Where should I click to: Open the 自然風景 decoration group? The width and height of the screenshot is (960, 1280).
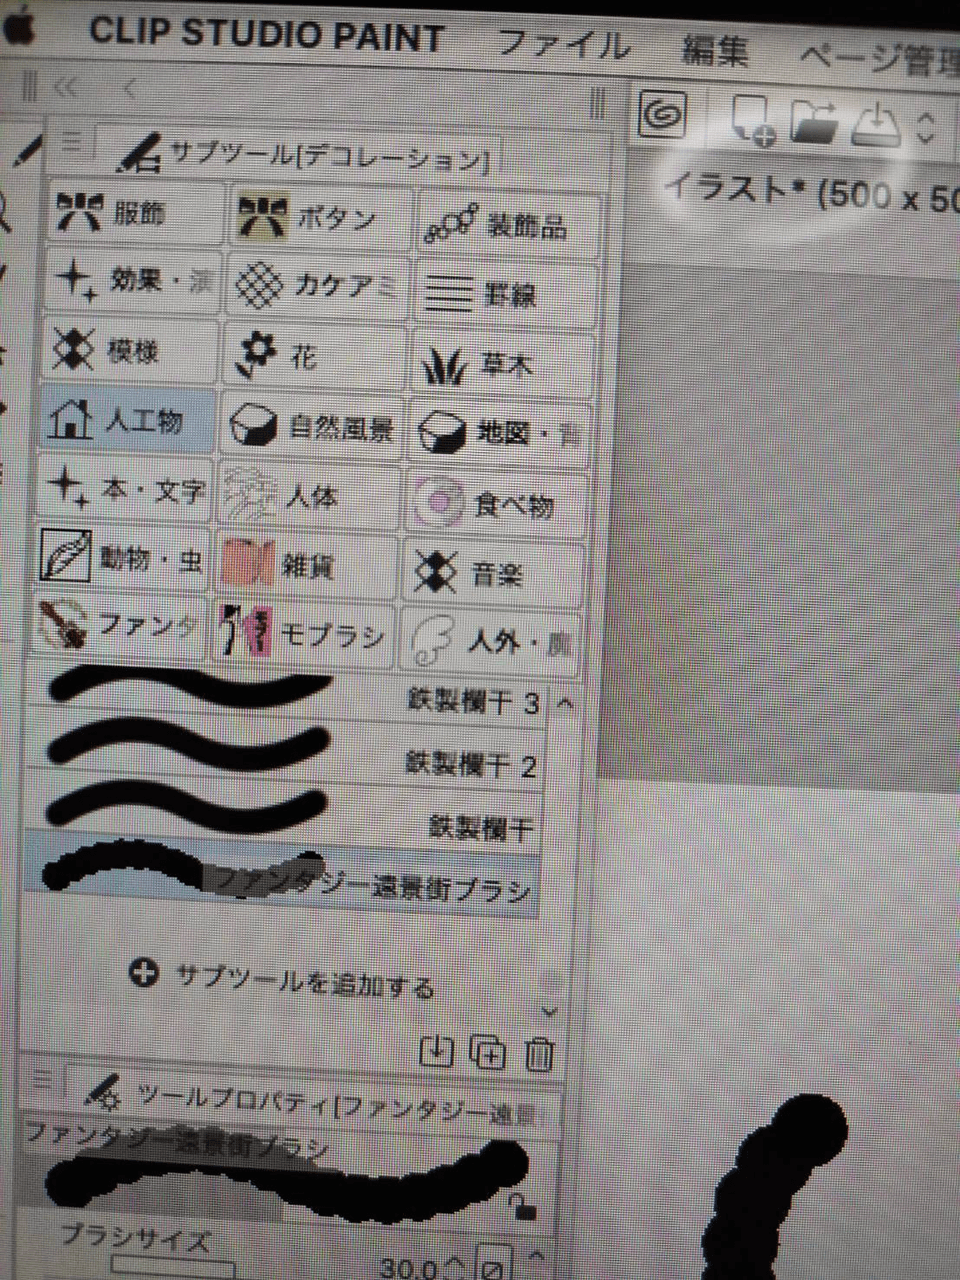click(x=313, y=424)
